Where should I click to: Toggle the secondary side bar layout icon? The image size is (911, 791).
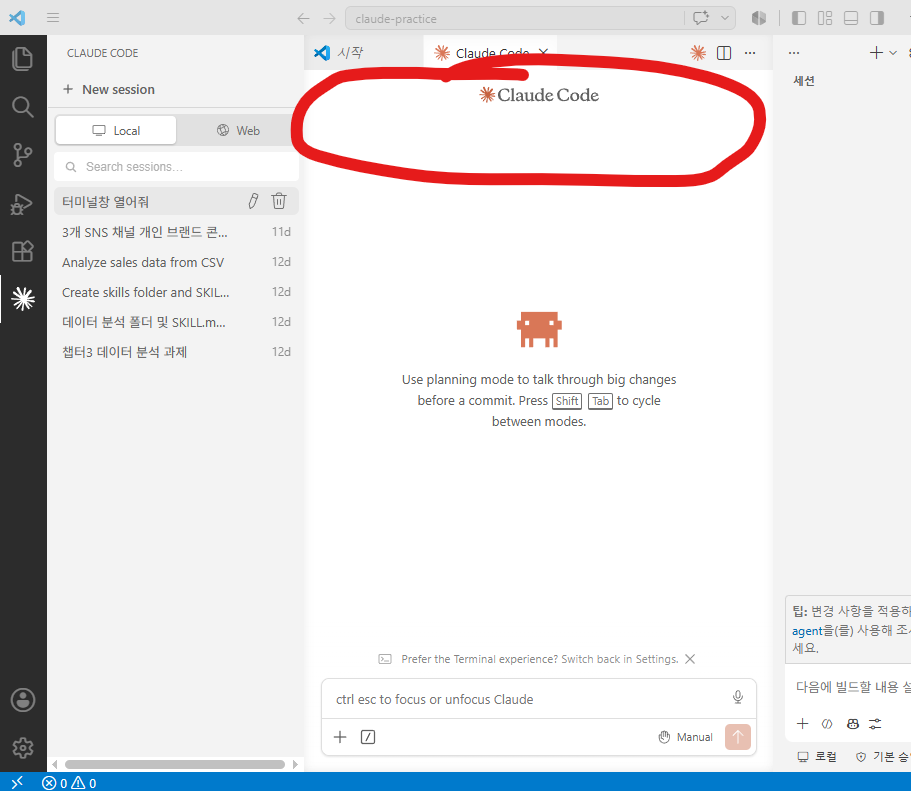(x=876, y=18)
